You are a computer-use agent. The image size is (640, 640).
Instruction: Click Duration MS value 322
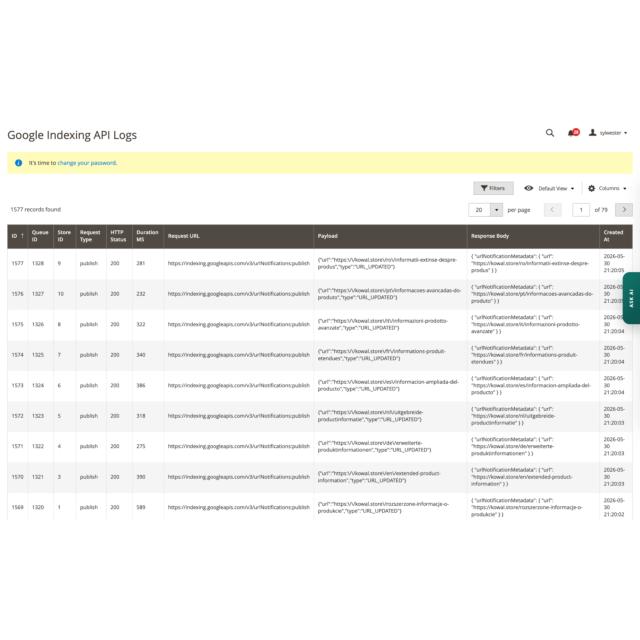[141, 324]
